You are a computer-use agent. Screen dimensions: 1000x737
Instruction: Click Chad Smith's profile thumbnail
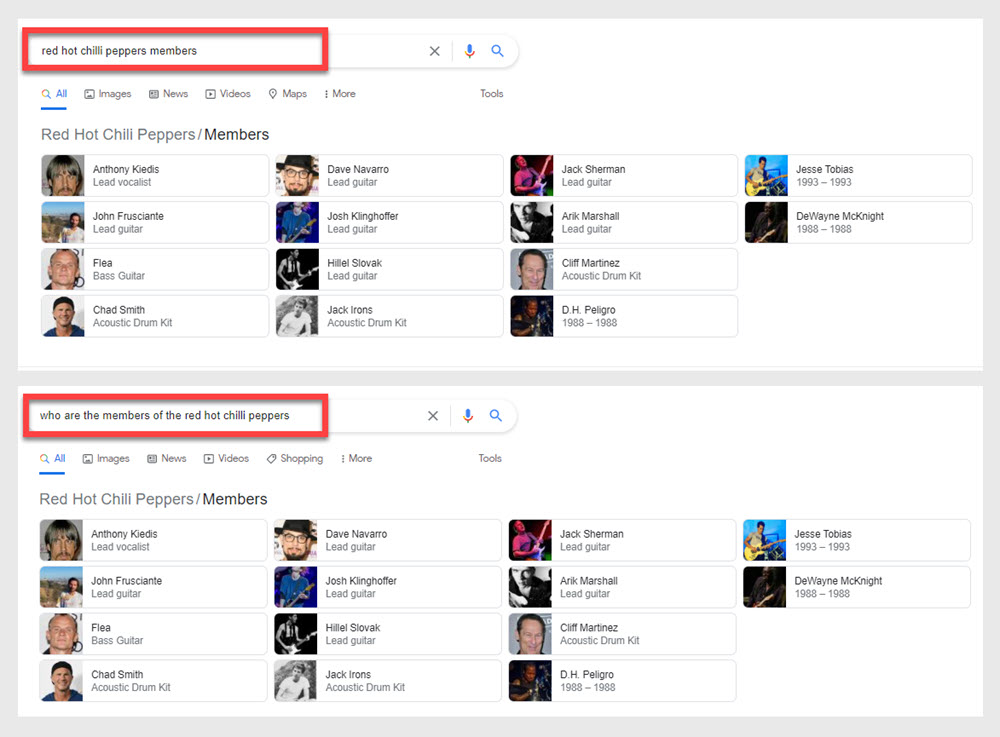[62, 316]
